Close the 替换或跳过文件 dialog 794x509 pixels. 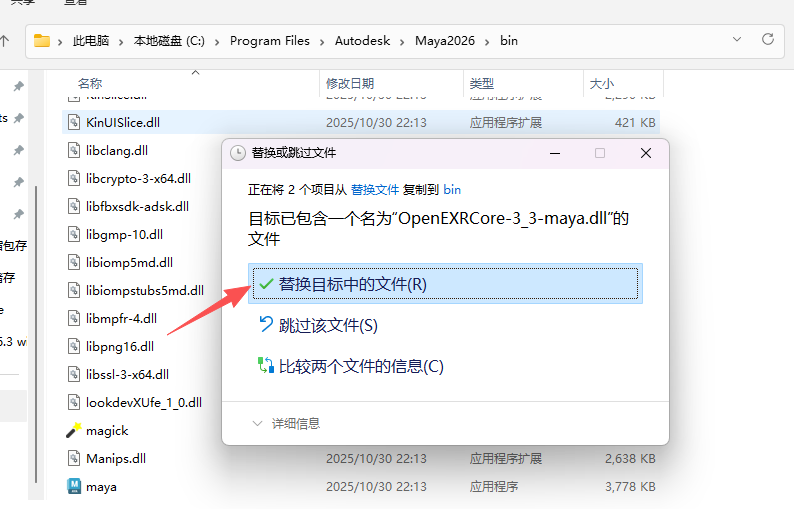(x=646, y=153)
